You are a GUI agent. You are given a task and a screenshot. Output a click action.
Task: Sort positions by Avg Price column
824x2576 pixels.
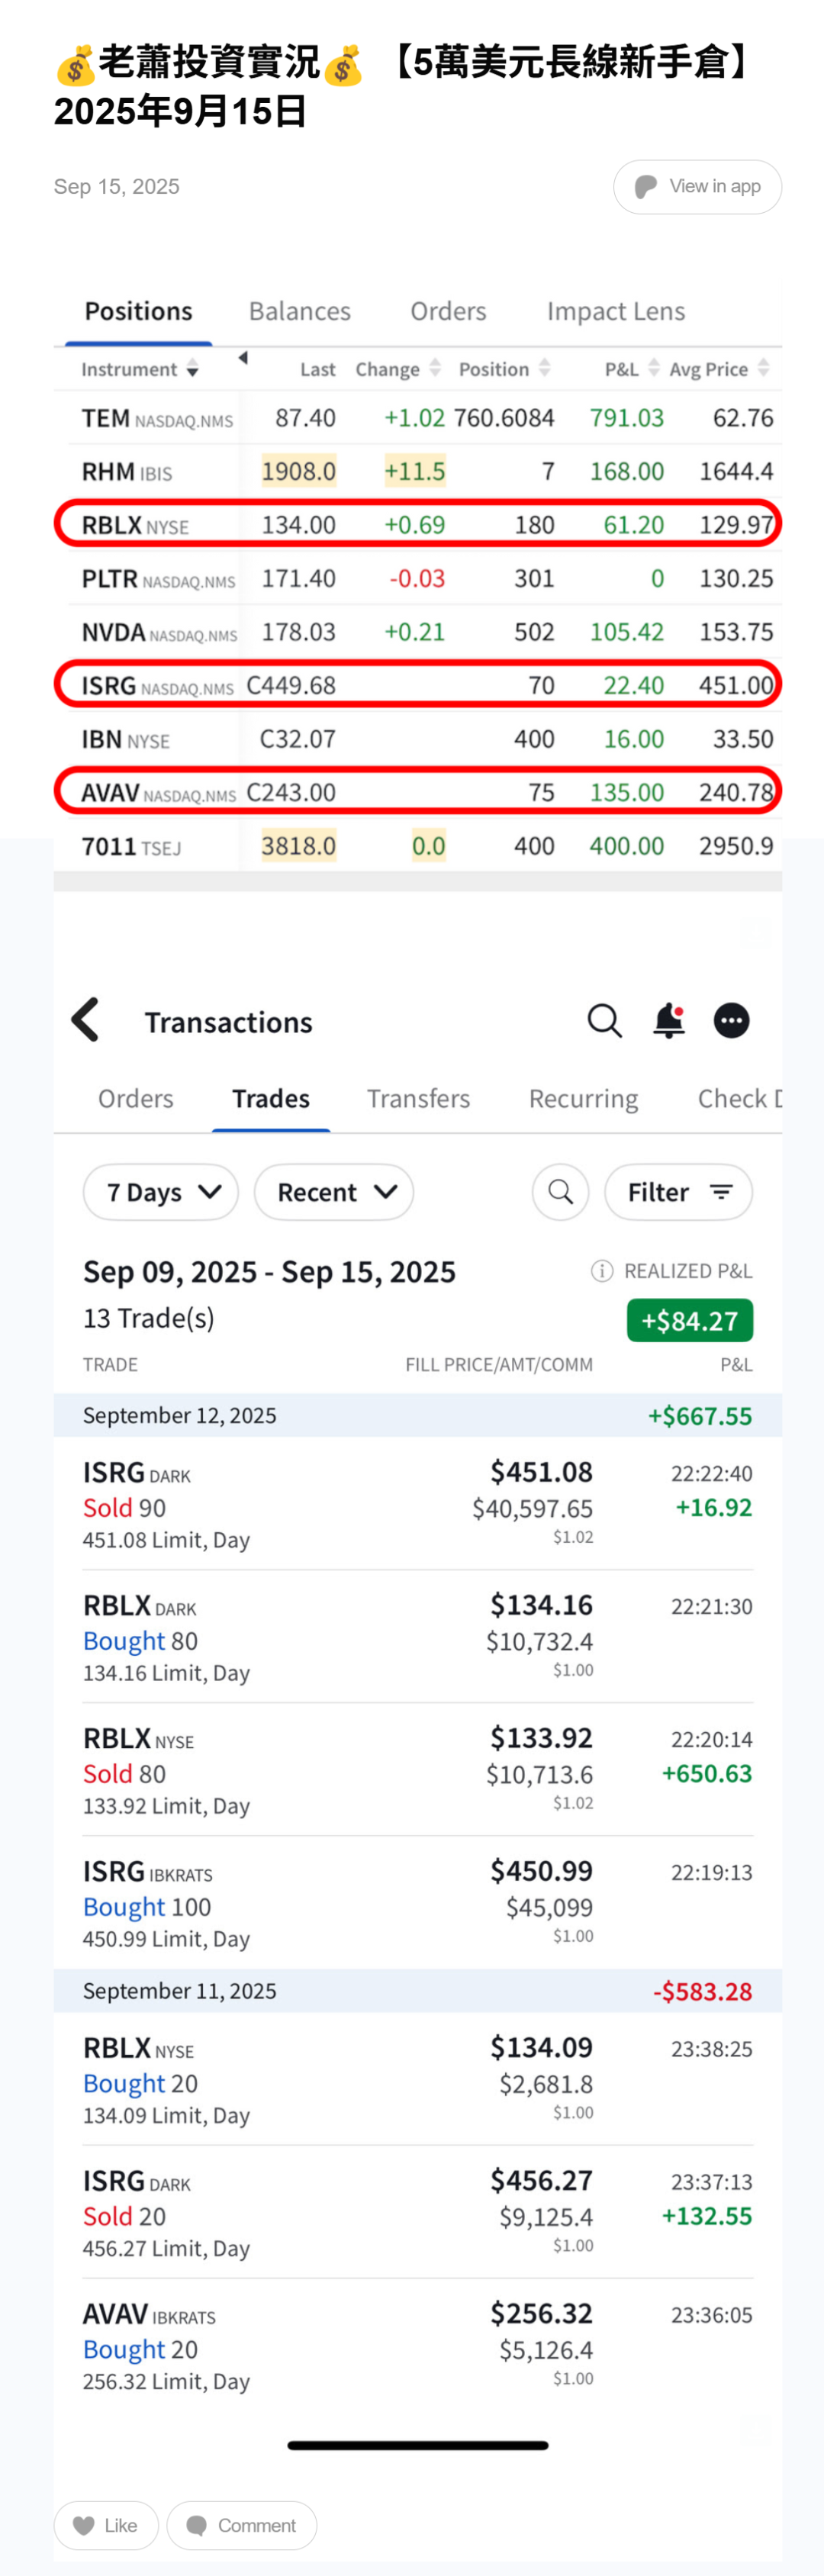click(718, 369)
